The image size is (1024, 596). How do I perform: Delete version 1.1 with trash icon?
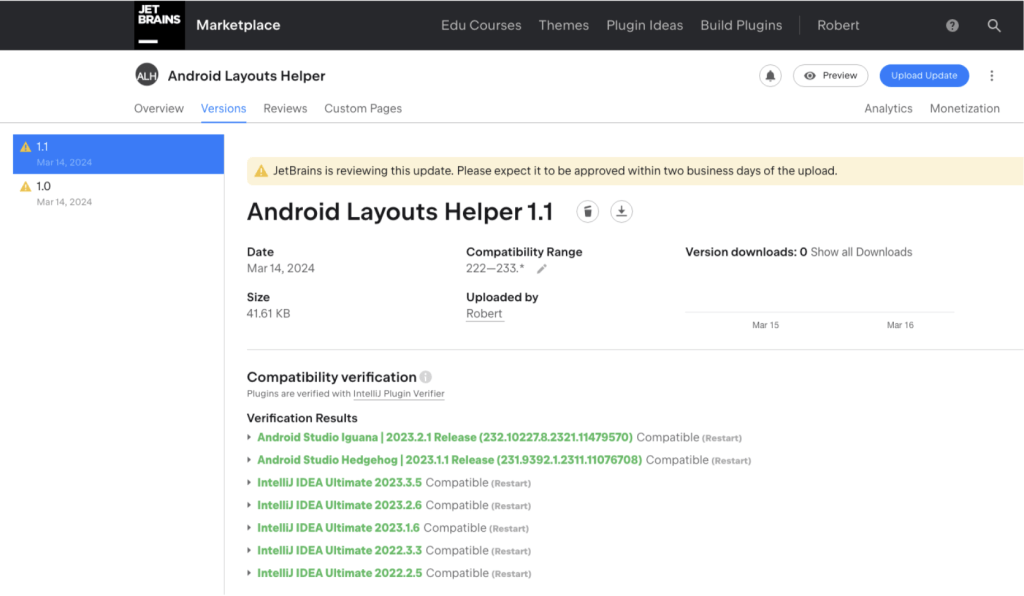(588, 212)
